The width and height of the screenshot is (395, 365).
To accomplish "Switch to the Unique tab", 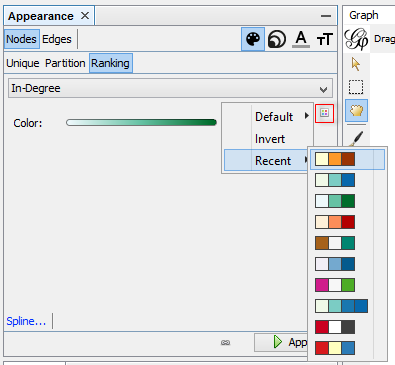I will pos(23,63).
